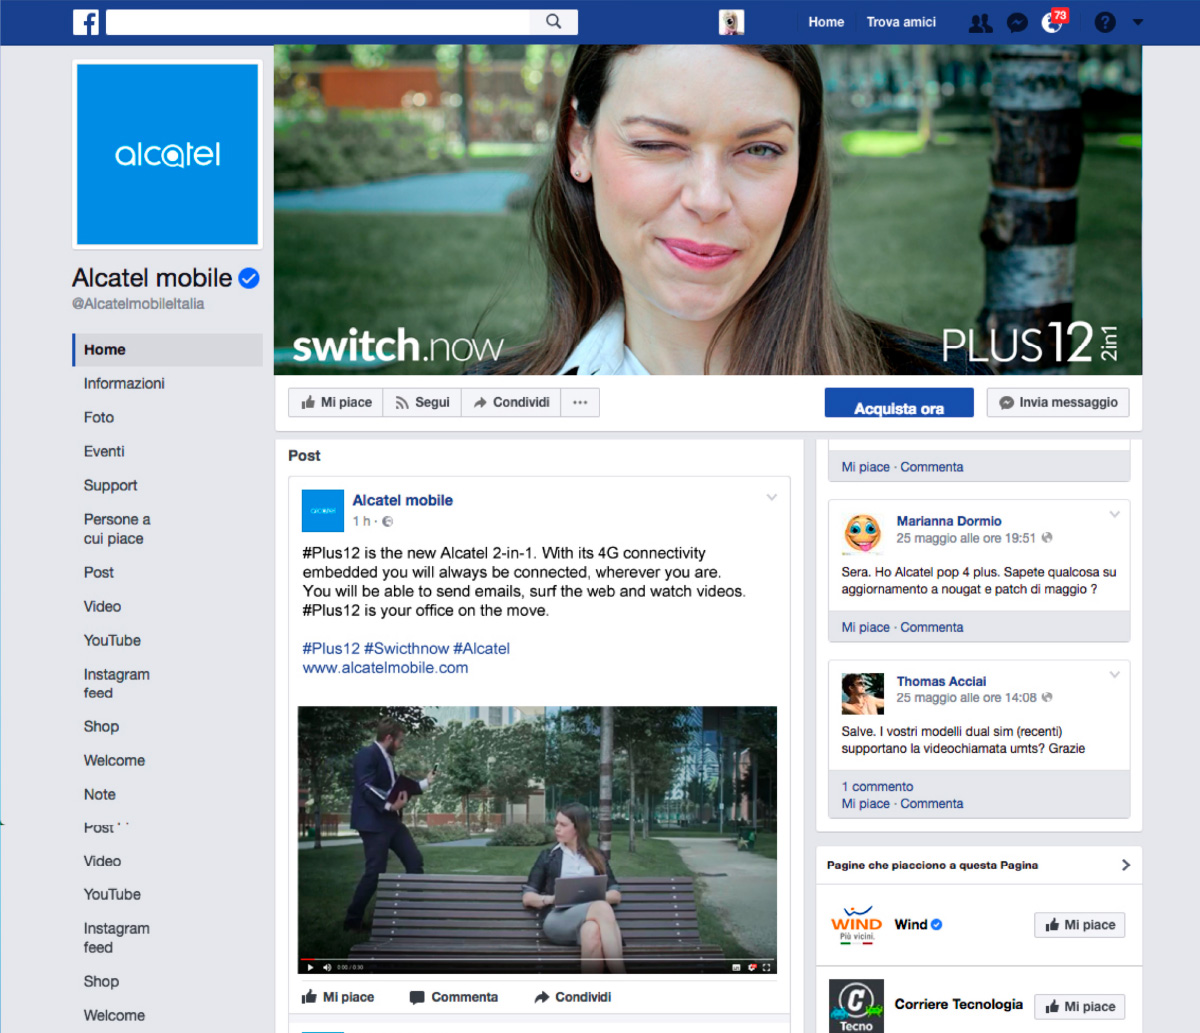1200x1033 pixels.
Task: Click Home in the top navigation bar
Action: 826,22
